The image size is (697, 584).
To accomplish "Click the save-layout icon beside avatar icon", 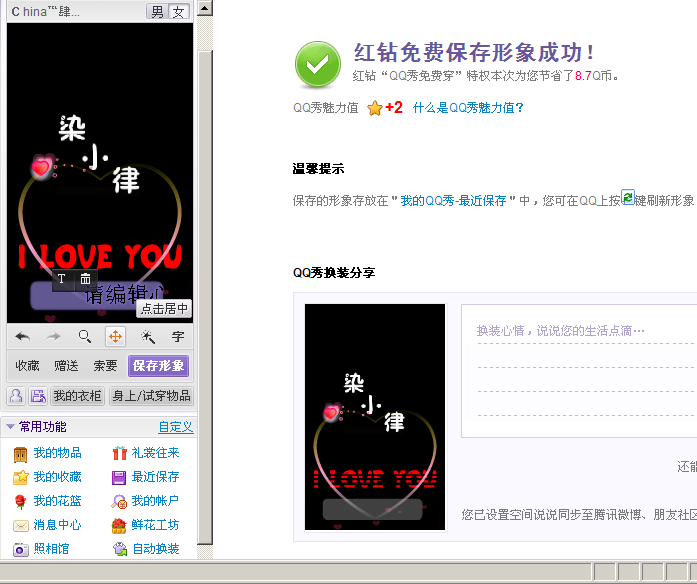I will point(38,396).
